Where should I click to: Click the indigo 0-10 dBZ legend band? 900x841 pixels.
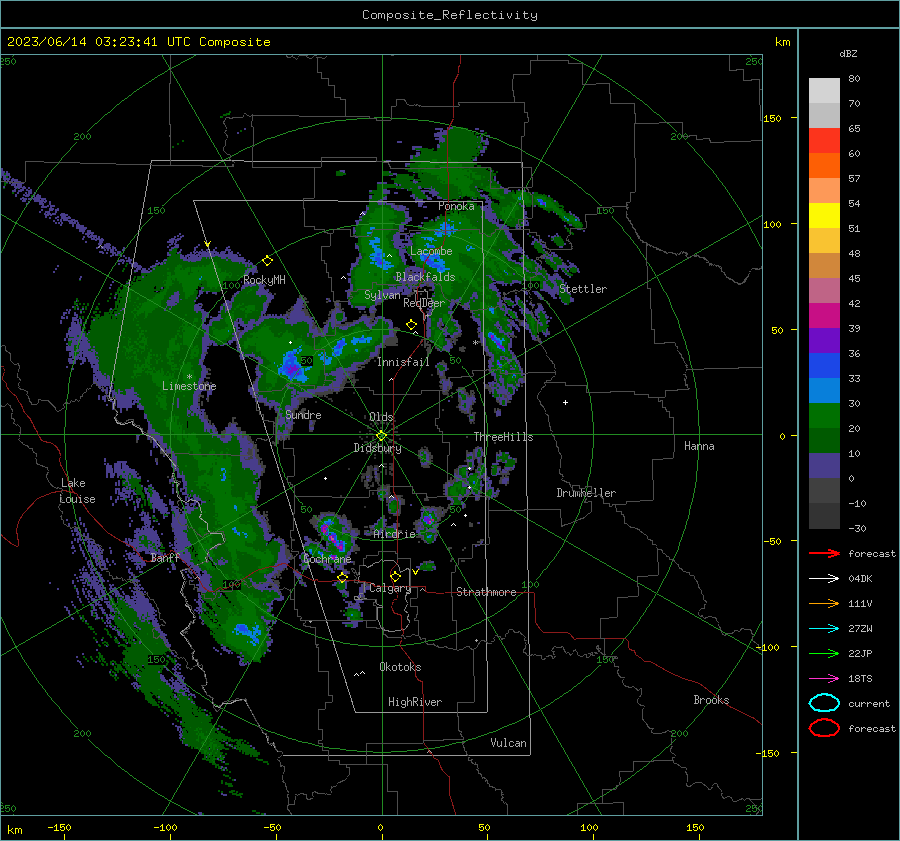point(824,466)
